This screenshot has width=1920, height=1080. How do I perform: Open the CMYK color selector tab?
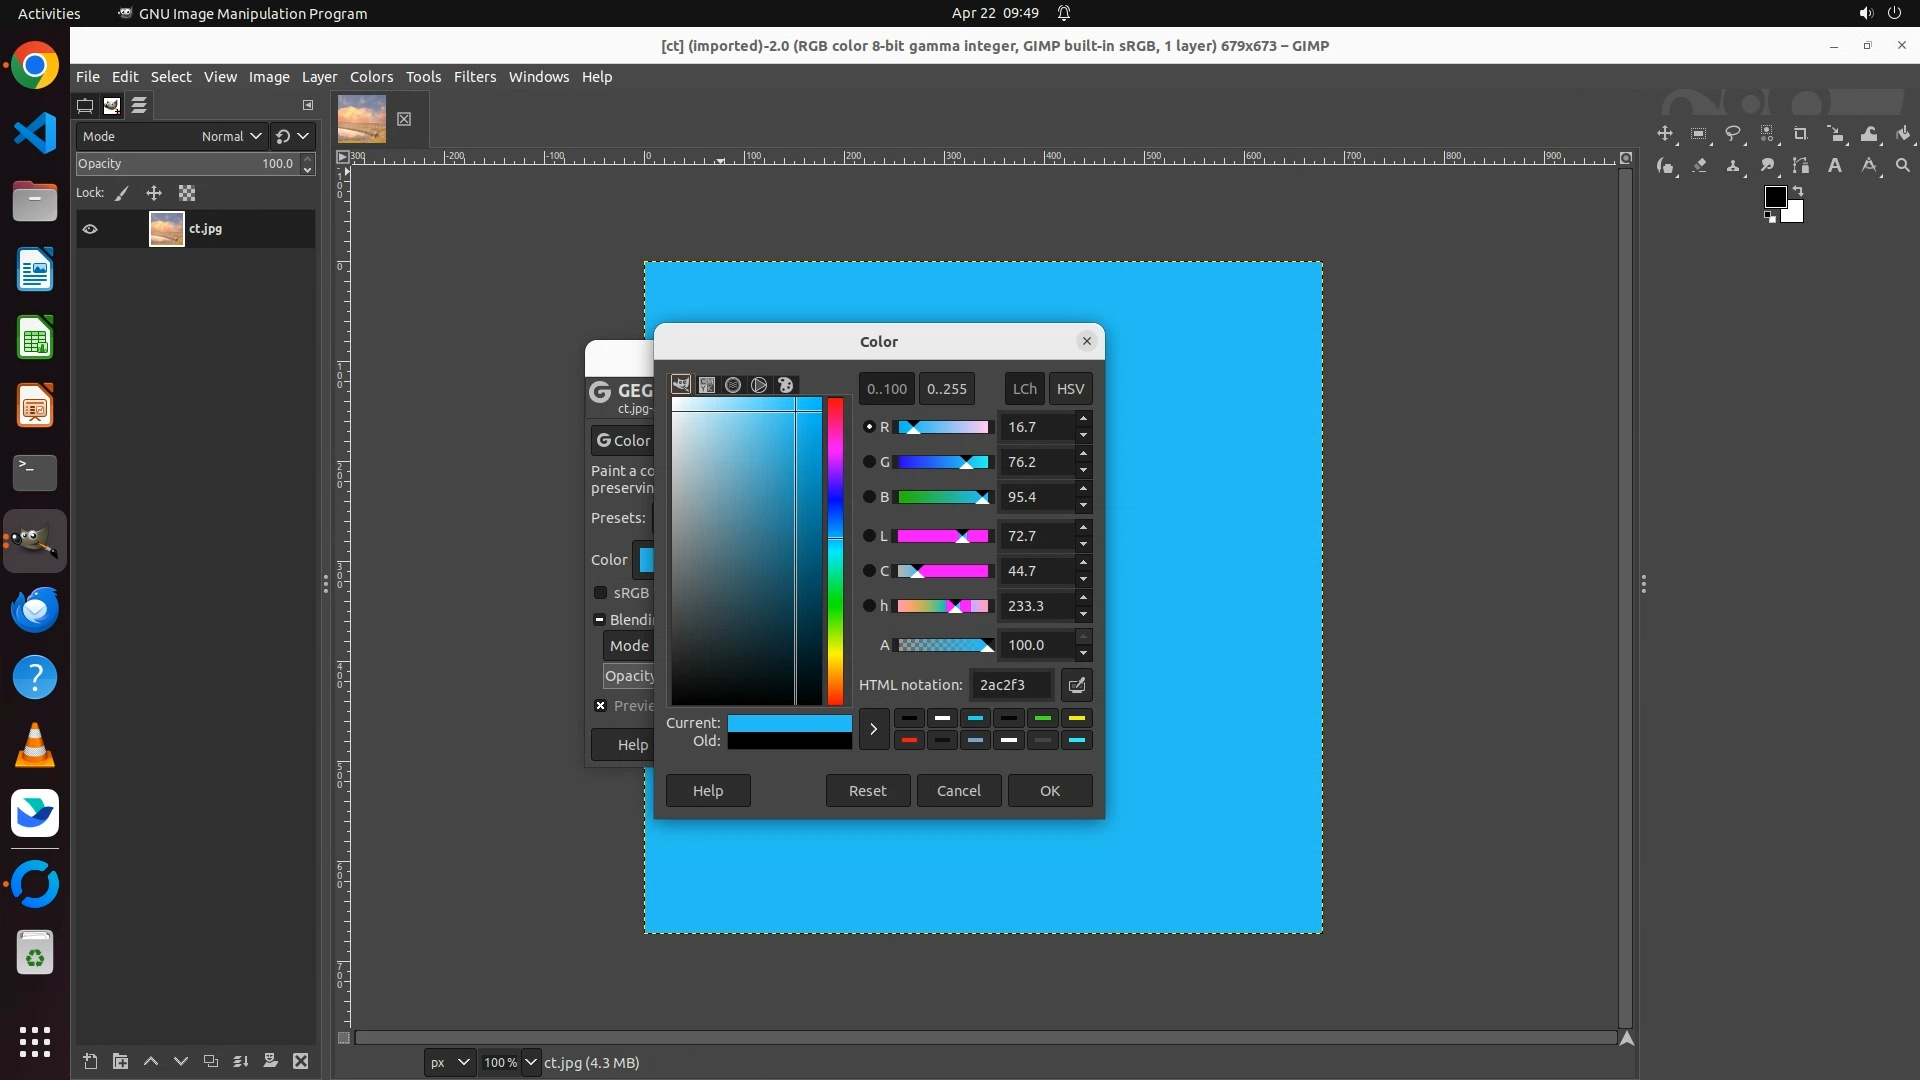(707, 385)
